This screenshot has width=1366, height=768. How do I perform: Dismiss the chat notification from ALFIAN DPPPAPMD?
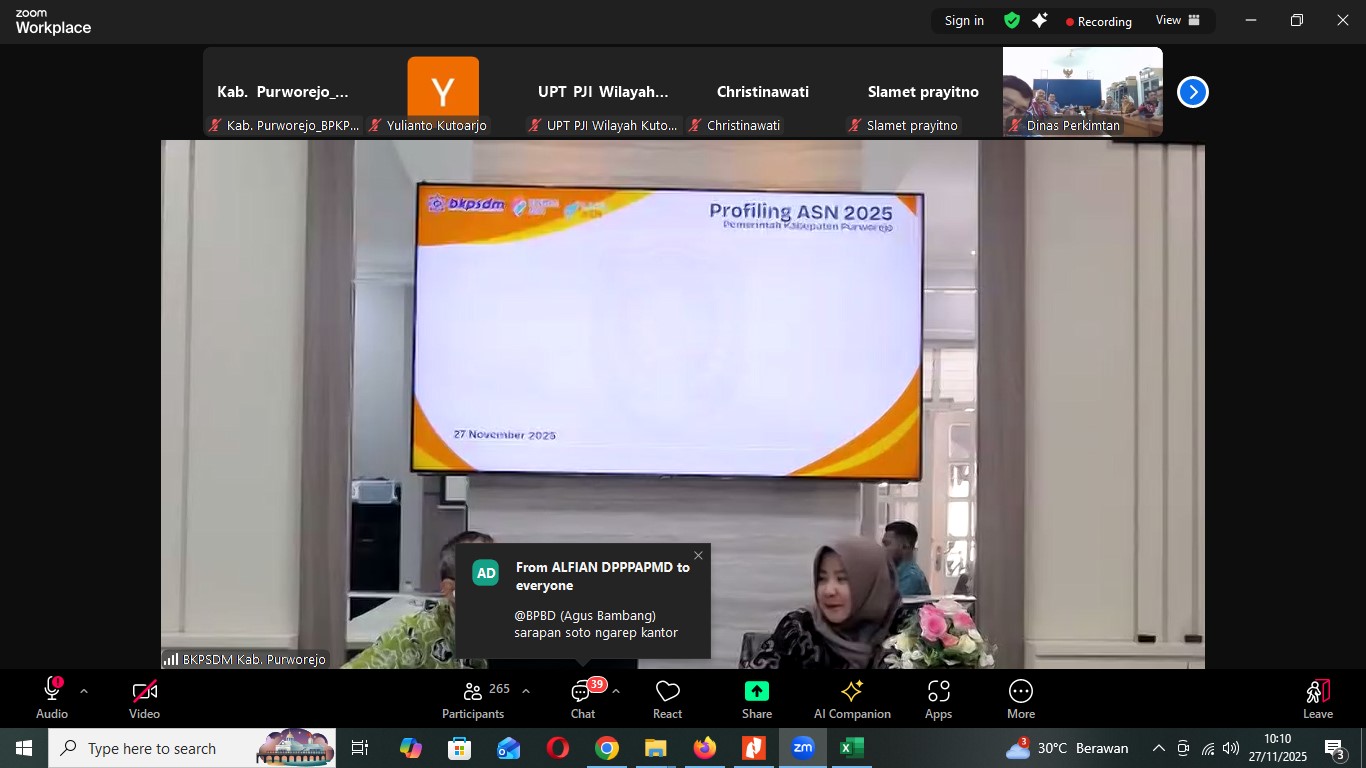(x=698, y=556)
